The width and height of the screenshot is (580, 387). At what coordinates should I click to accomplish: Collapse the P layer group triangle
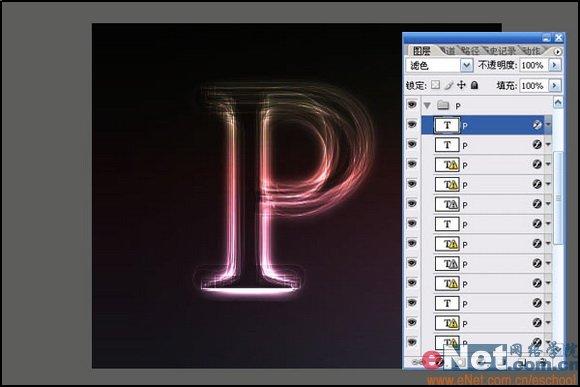(x=427, y=106)
